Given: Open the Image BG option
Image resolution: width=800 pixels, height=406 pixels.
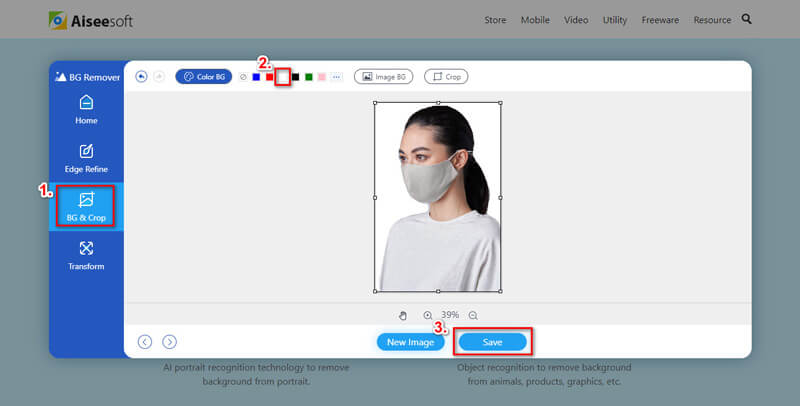Looking at the screenshot, I should tap(383, 77).
